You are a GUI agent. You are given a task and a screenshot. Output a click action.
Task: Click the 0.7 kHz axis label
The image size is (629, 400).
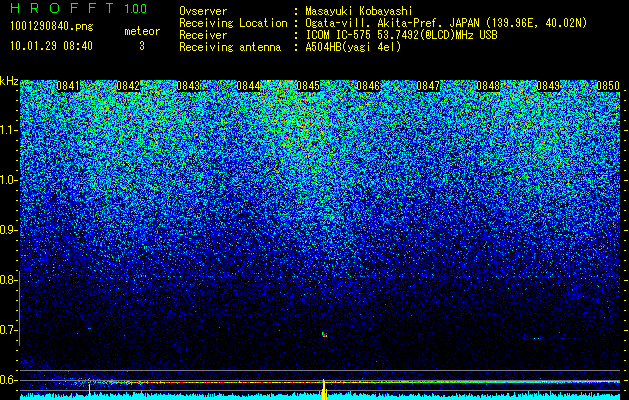8,330
